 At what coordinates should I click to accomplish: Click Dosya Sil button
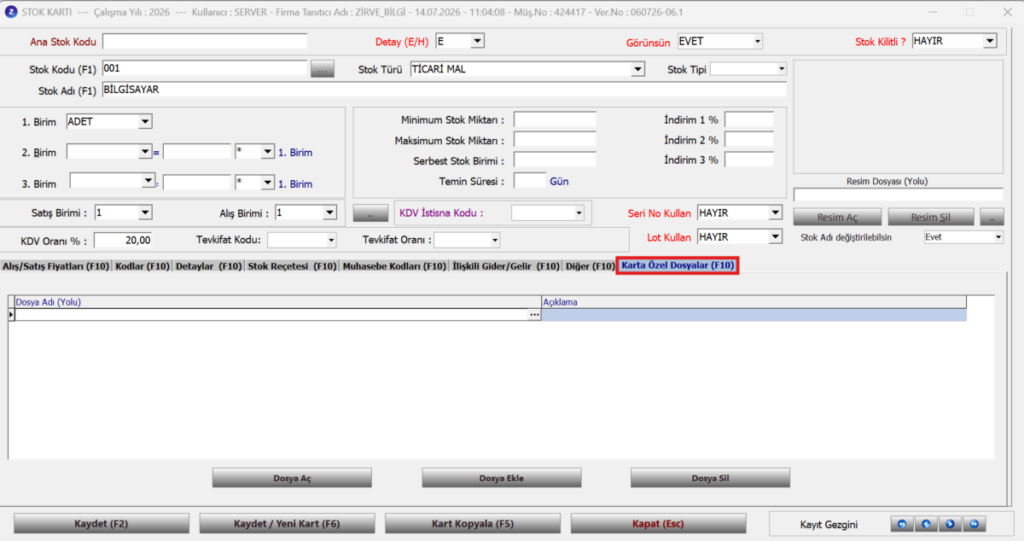coord(710,478)
